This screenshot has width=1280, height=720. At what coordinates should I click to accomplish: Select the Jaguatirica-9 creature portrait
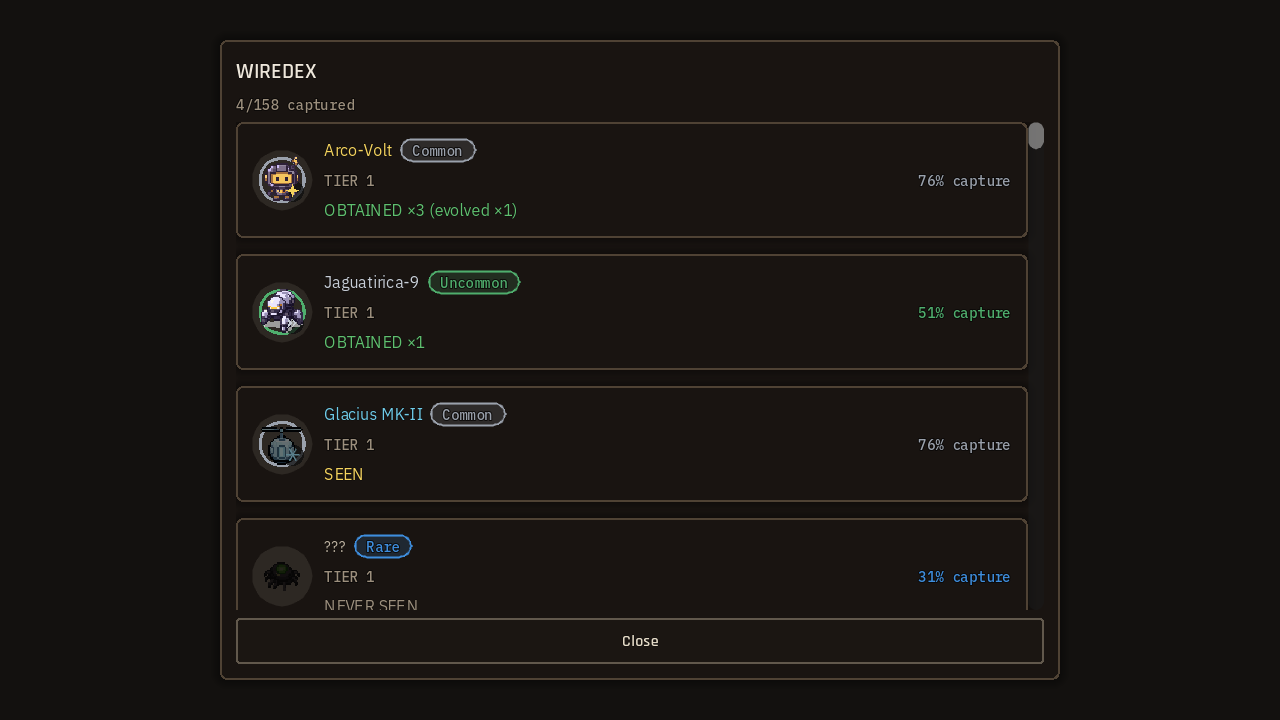click(x=282, y=312)
